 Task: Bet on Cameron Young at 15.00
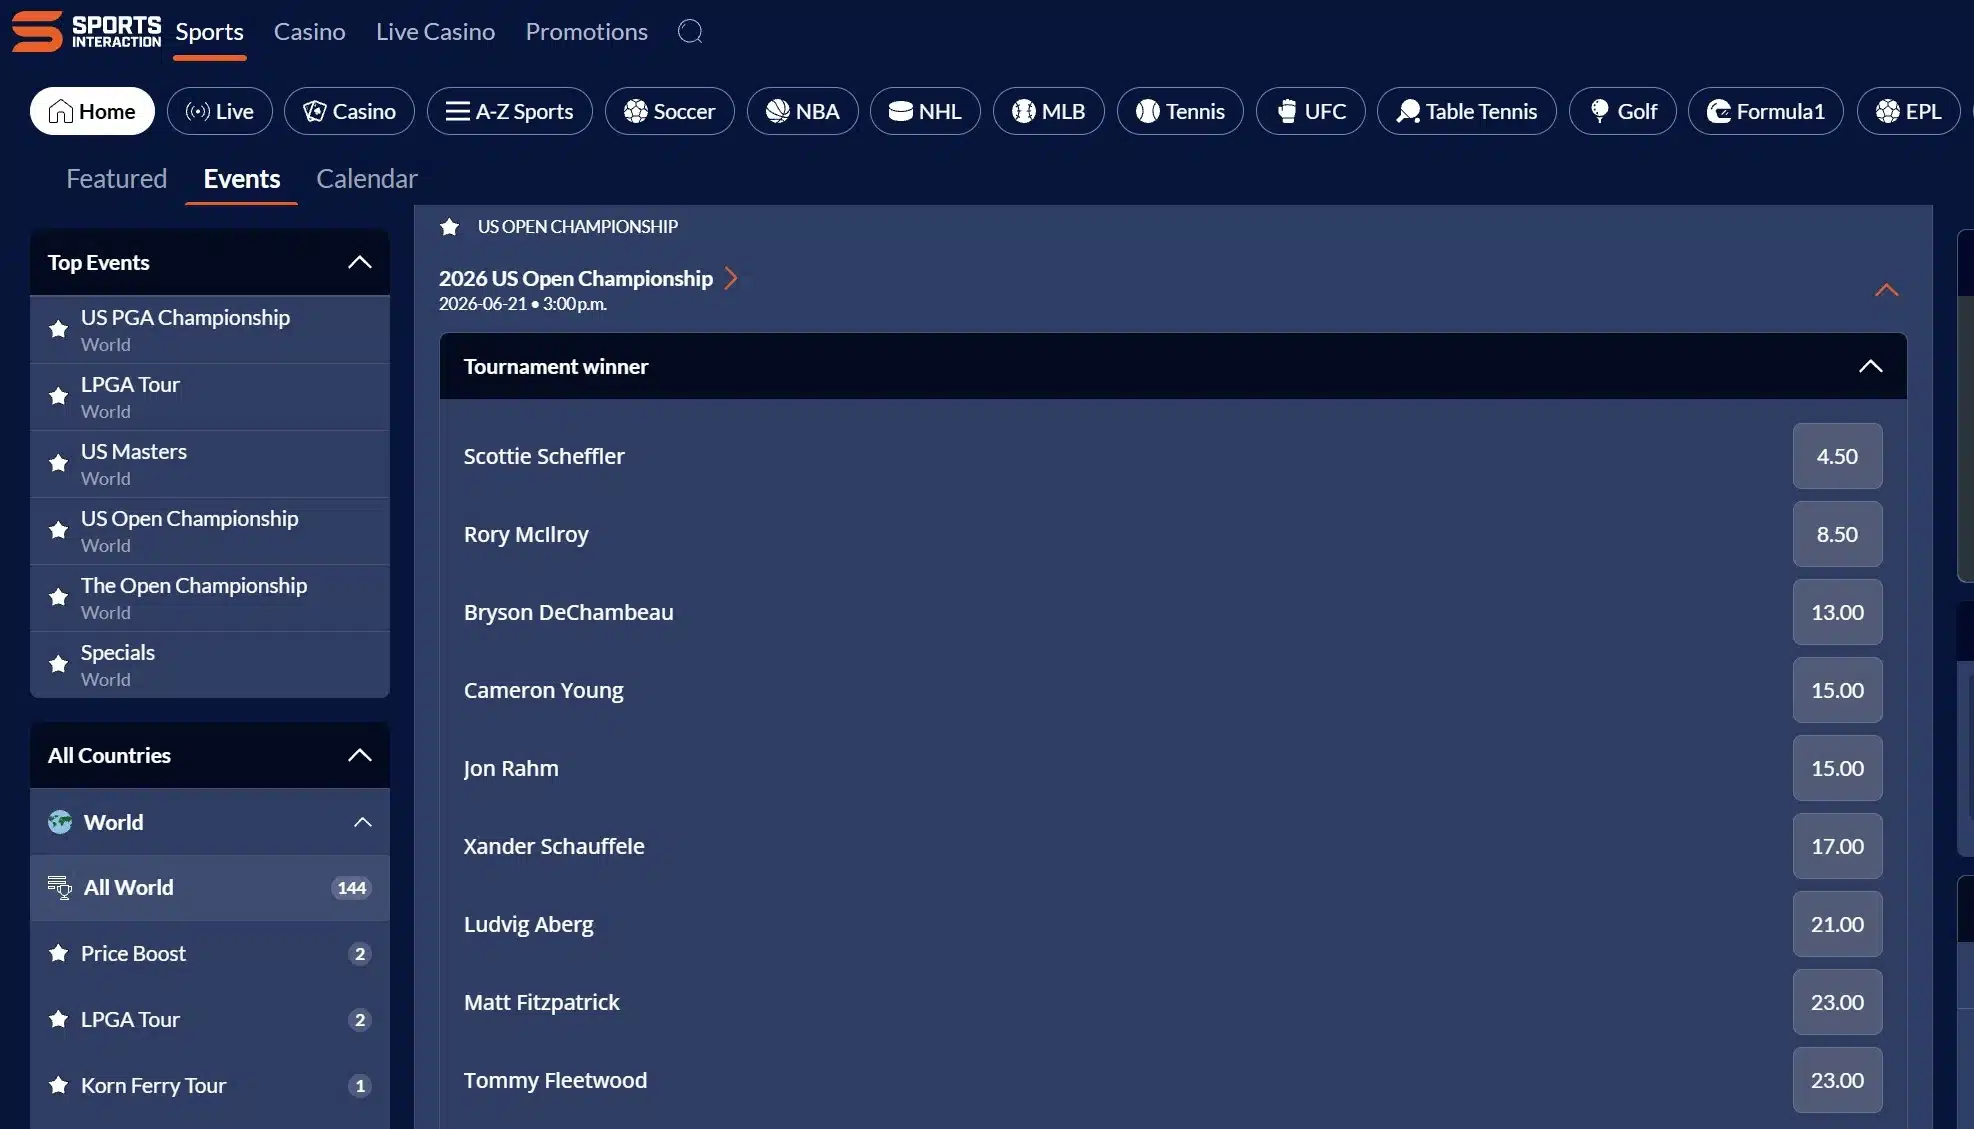tap(1837, 690)
